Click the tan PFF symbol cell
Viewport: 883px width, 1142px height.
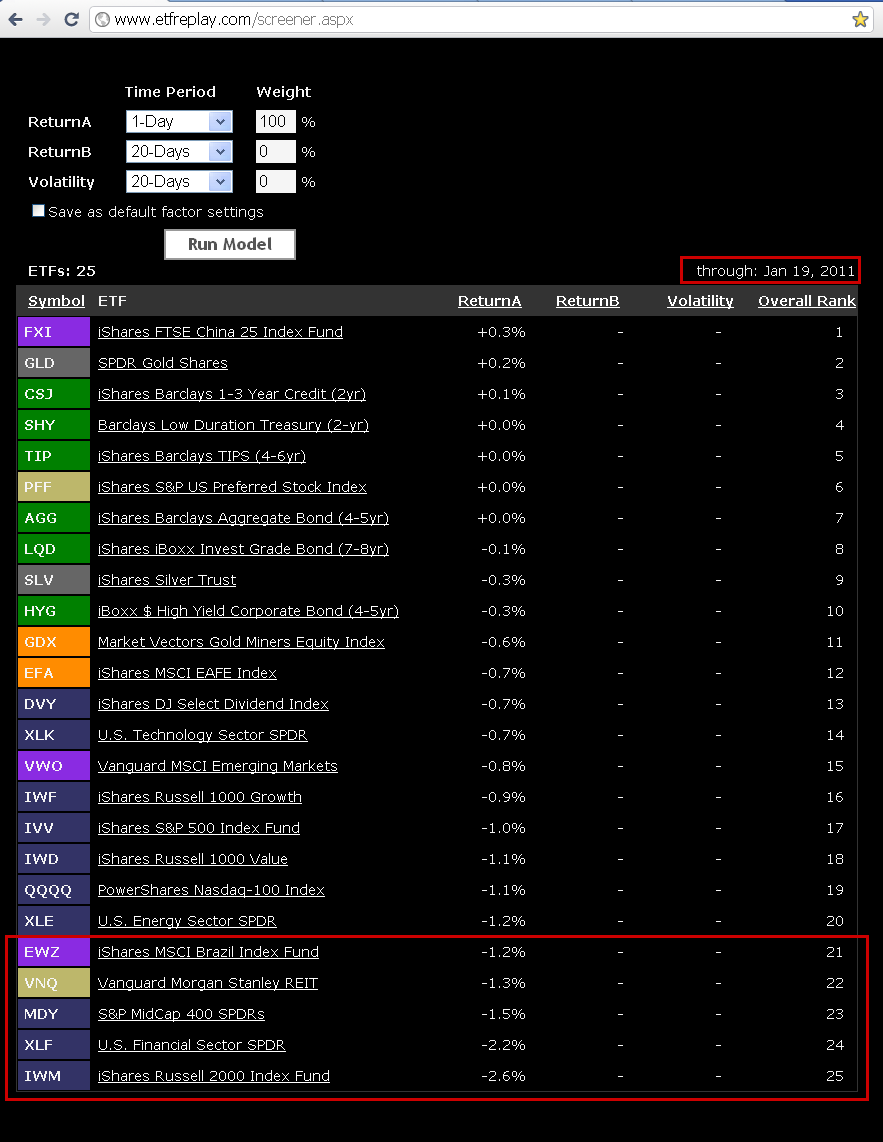coord(54,487)
